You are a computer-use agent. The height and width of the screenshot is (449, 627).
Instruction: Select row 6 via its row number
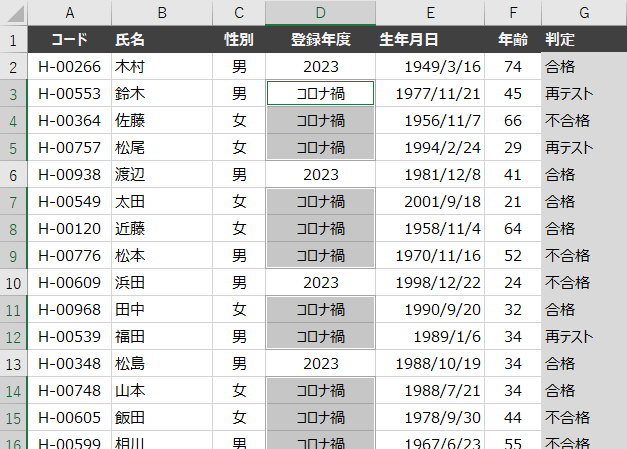click(13, 174)
